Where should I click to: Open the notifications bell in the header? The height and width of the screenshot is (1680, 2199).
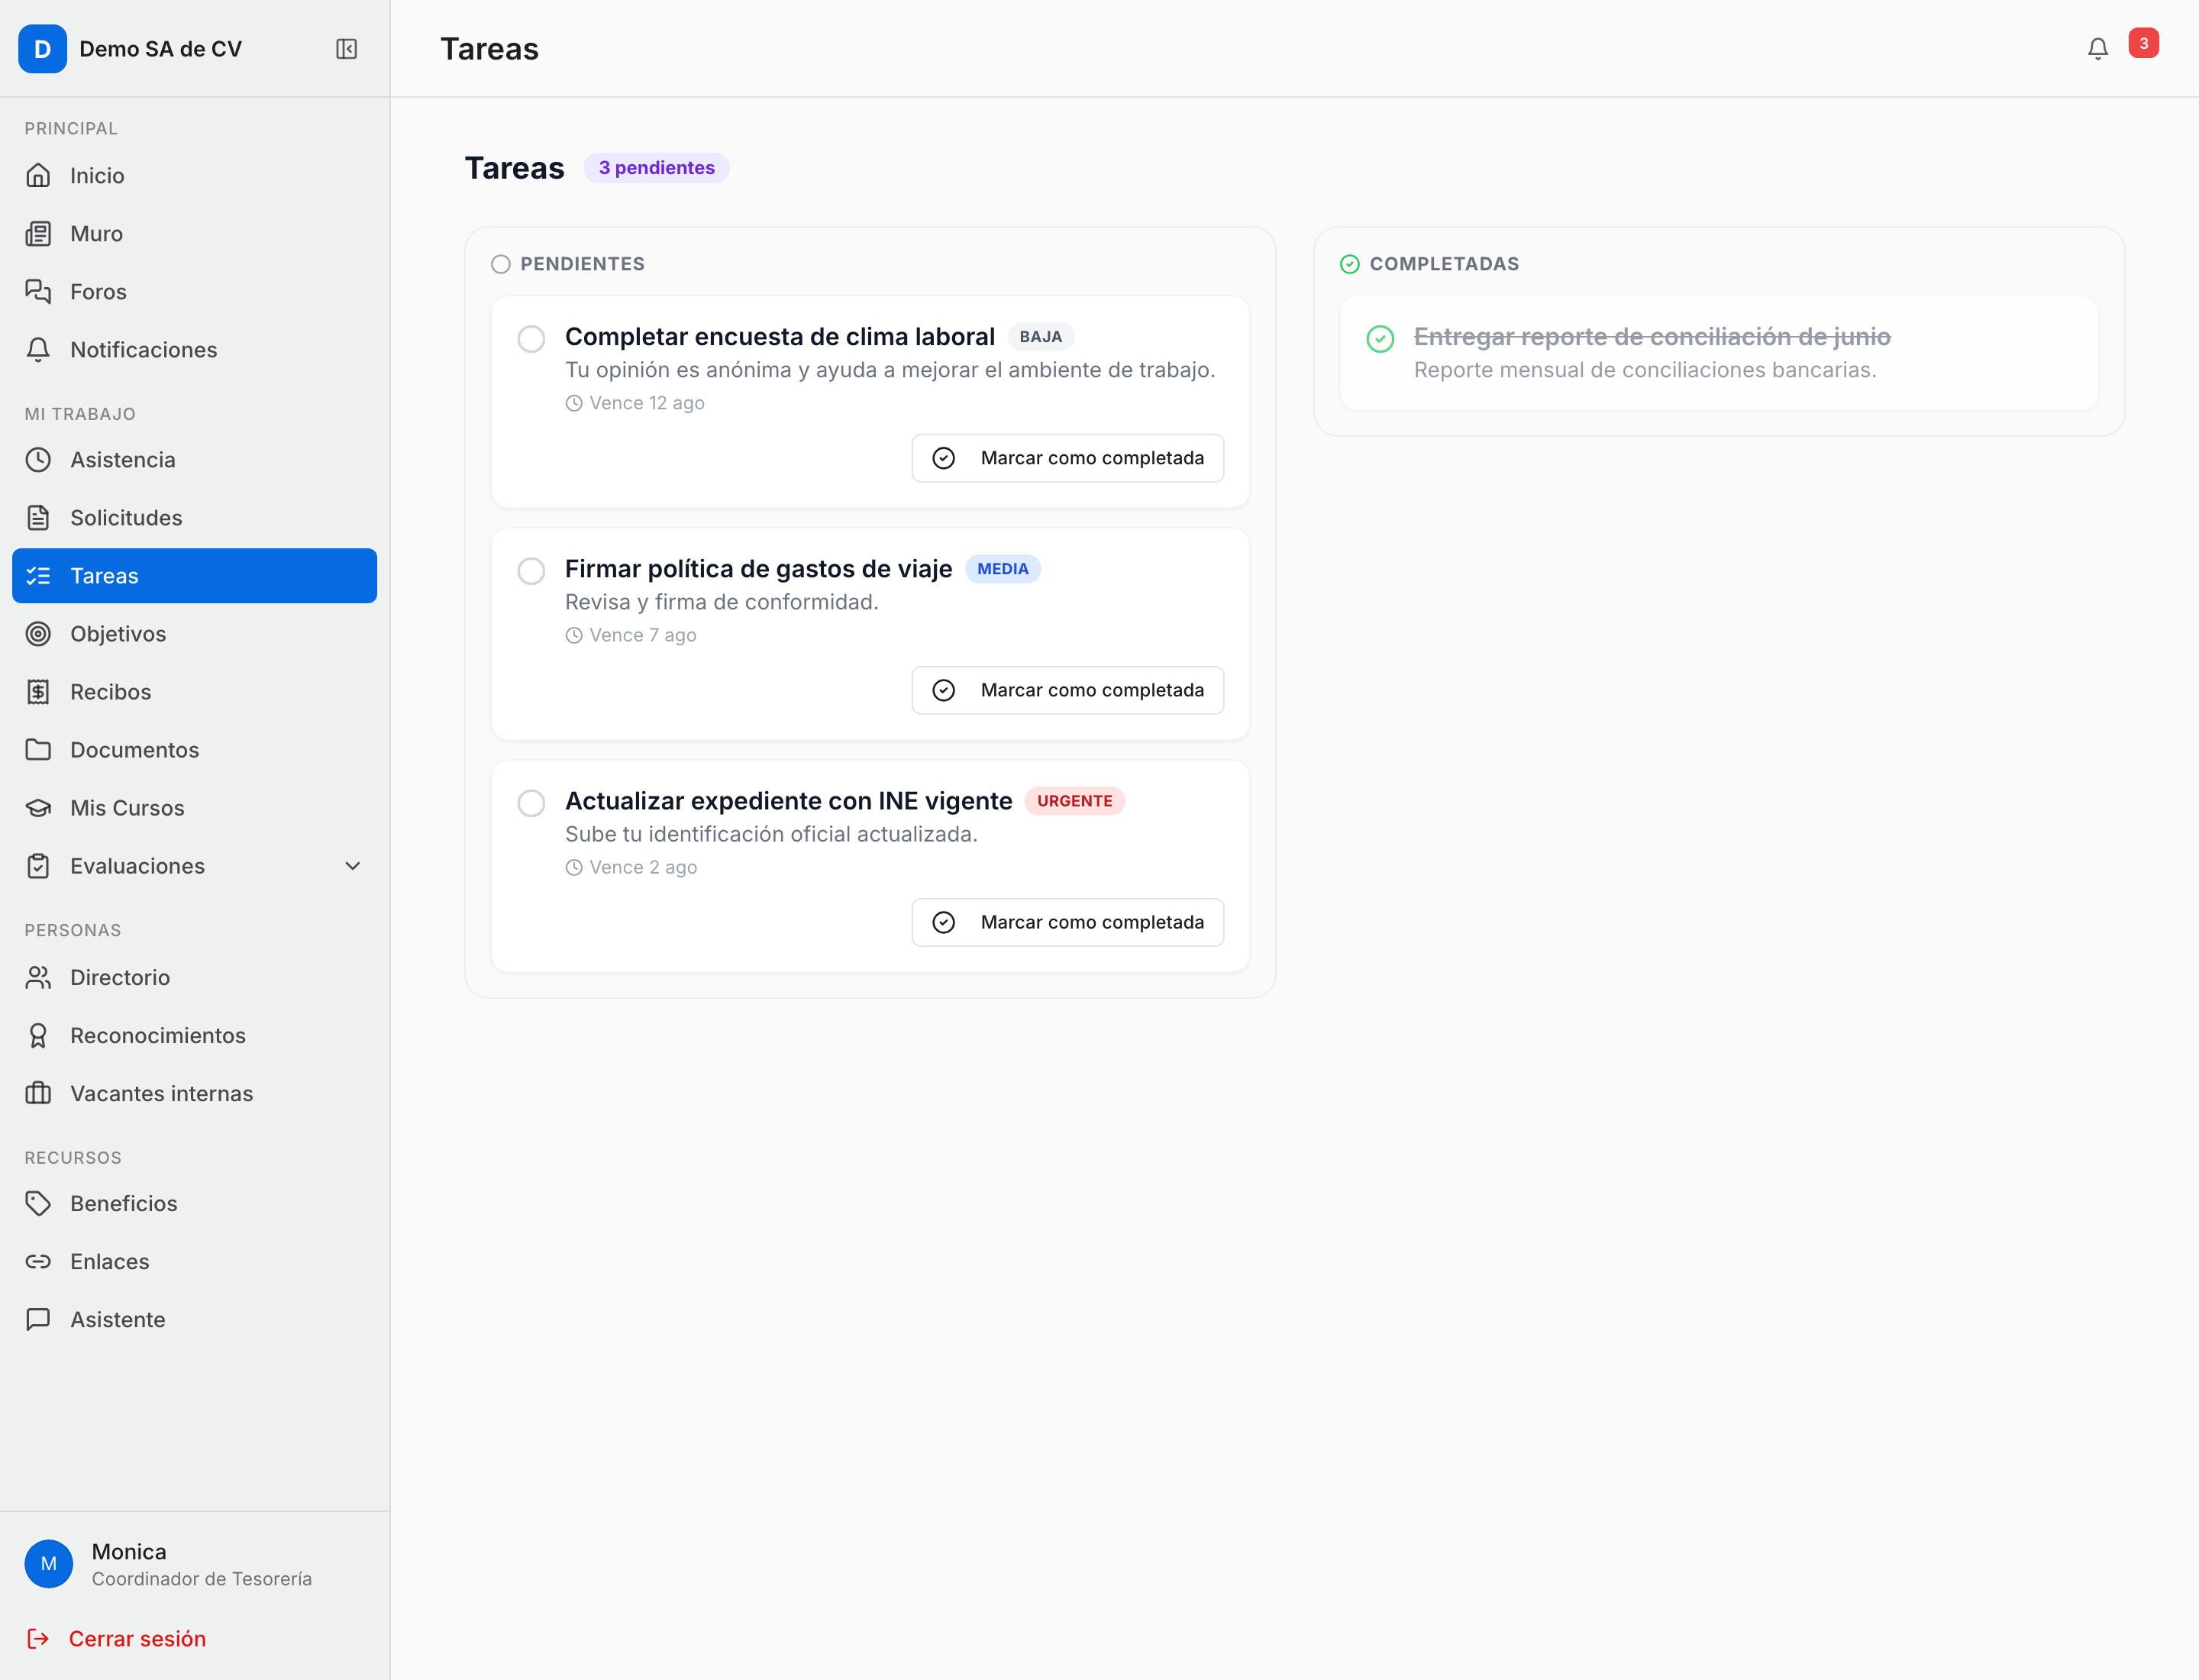coord(2097,49)
